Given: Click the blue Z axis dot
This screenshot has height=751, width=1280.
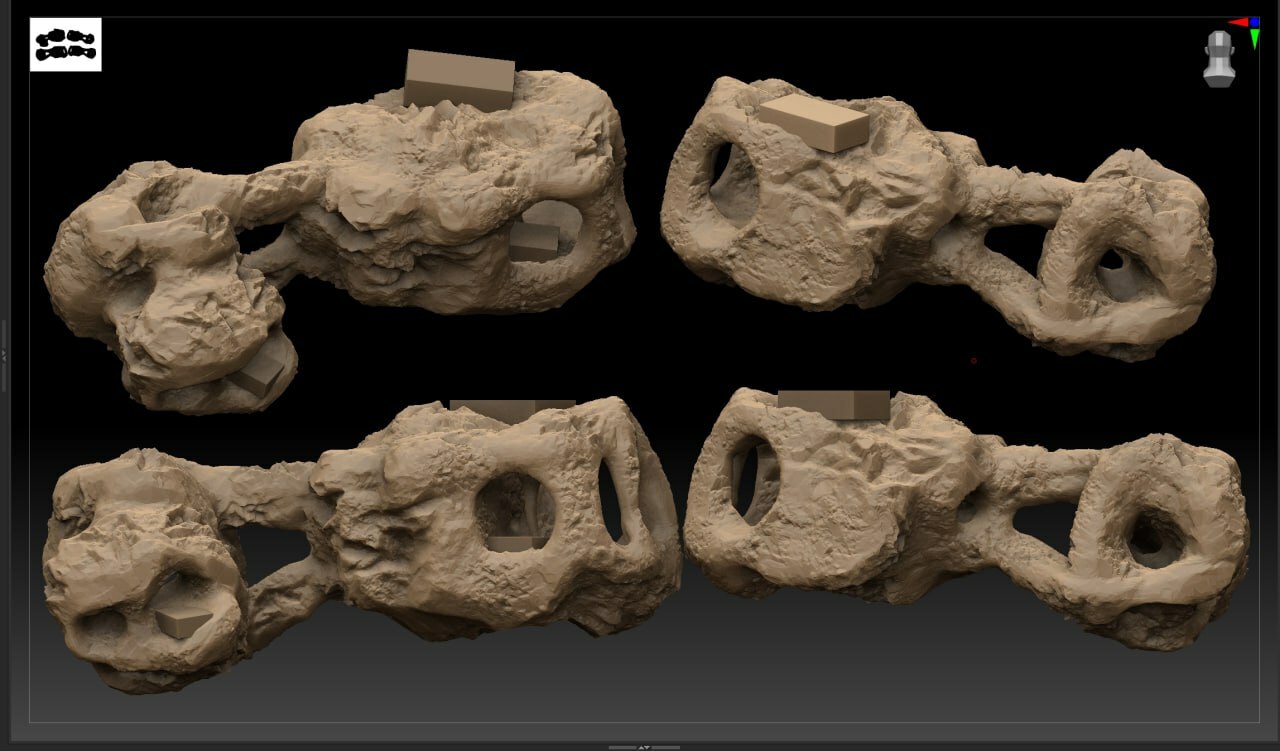Looking at the screenshot, I should pyautogui.click(x=1254, y=21).
